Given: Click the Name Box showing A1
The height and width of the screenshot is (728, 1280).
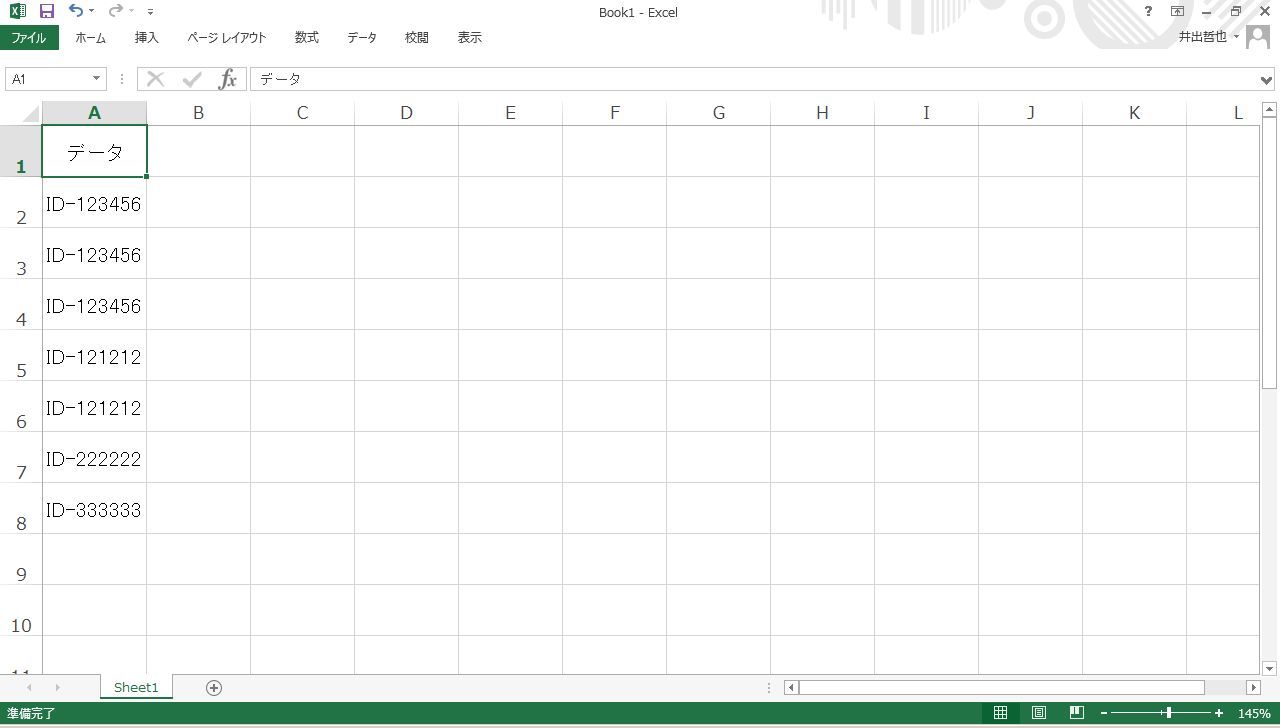Looking at the screenshot, I should point(48,79).
